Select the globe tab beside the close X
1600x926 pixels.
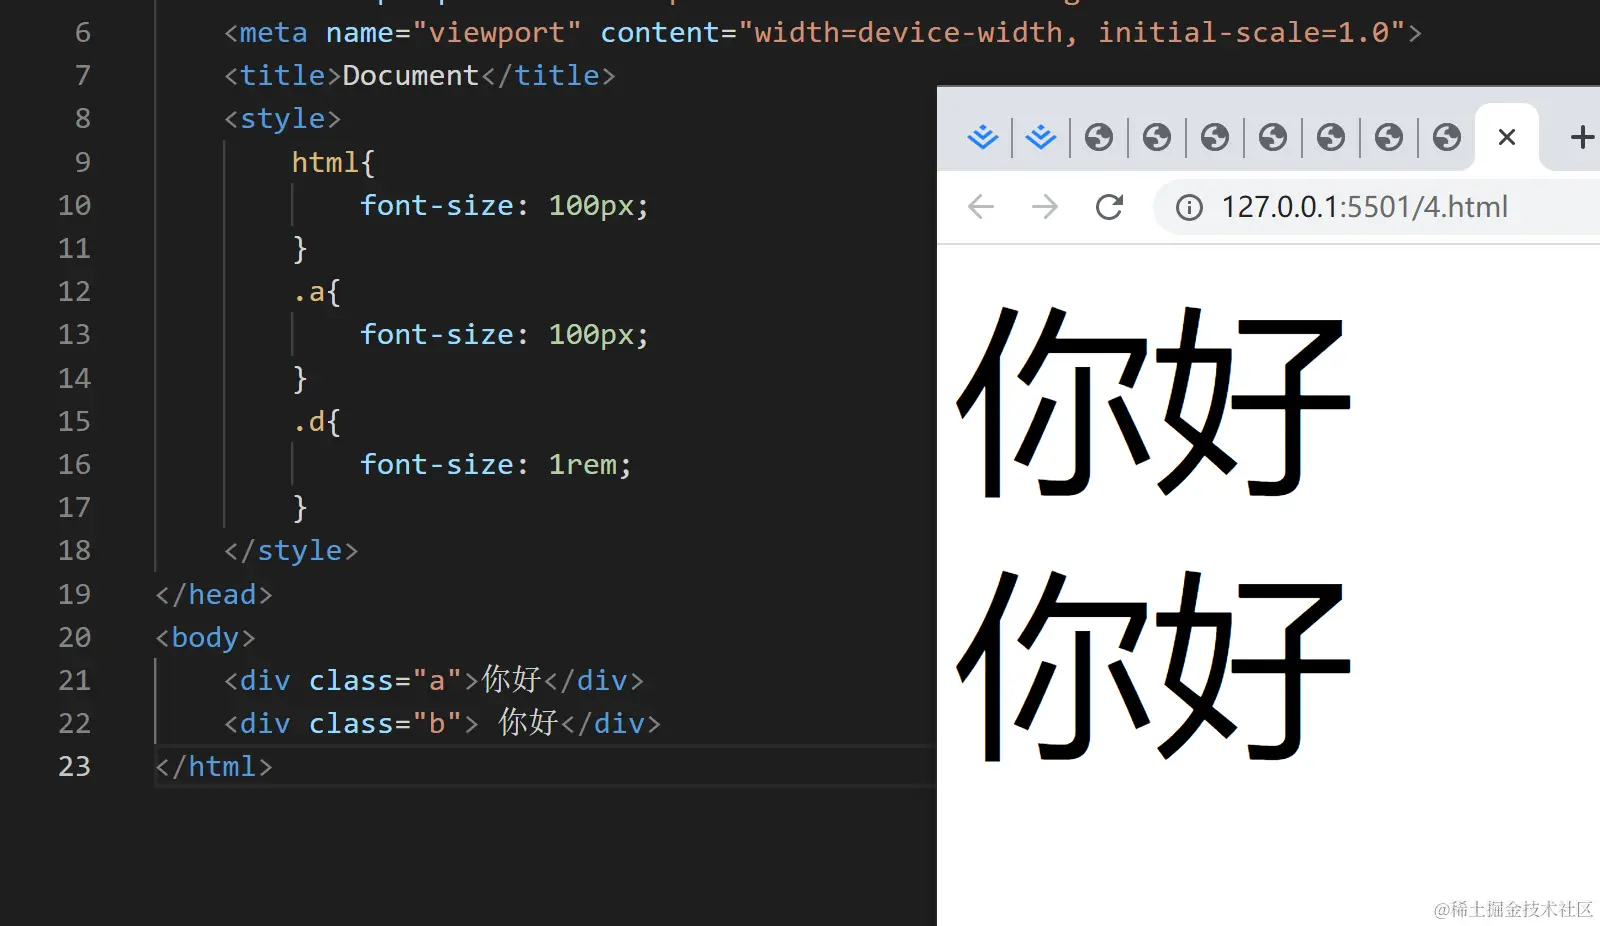pos(1447,137)
